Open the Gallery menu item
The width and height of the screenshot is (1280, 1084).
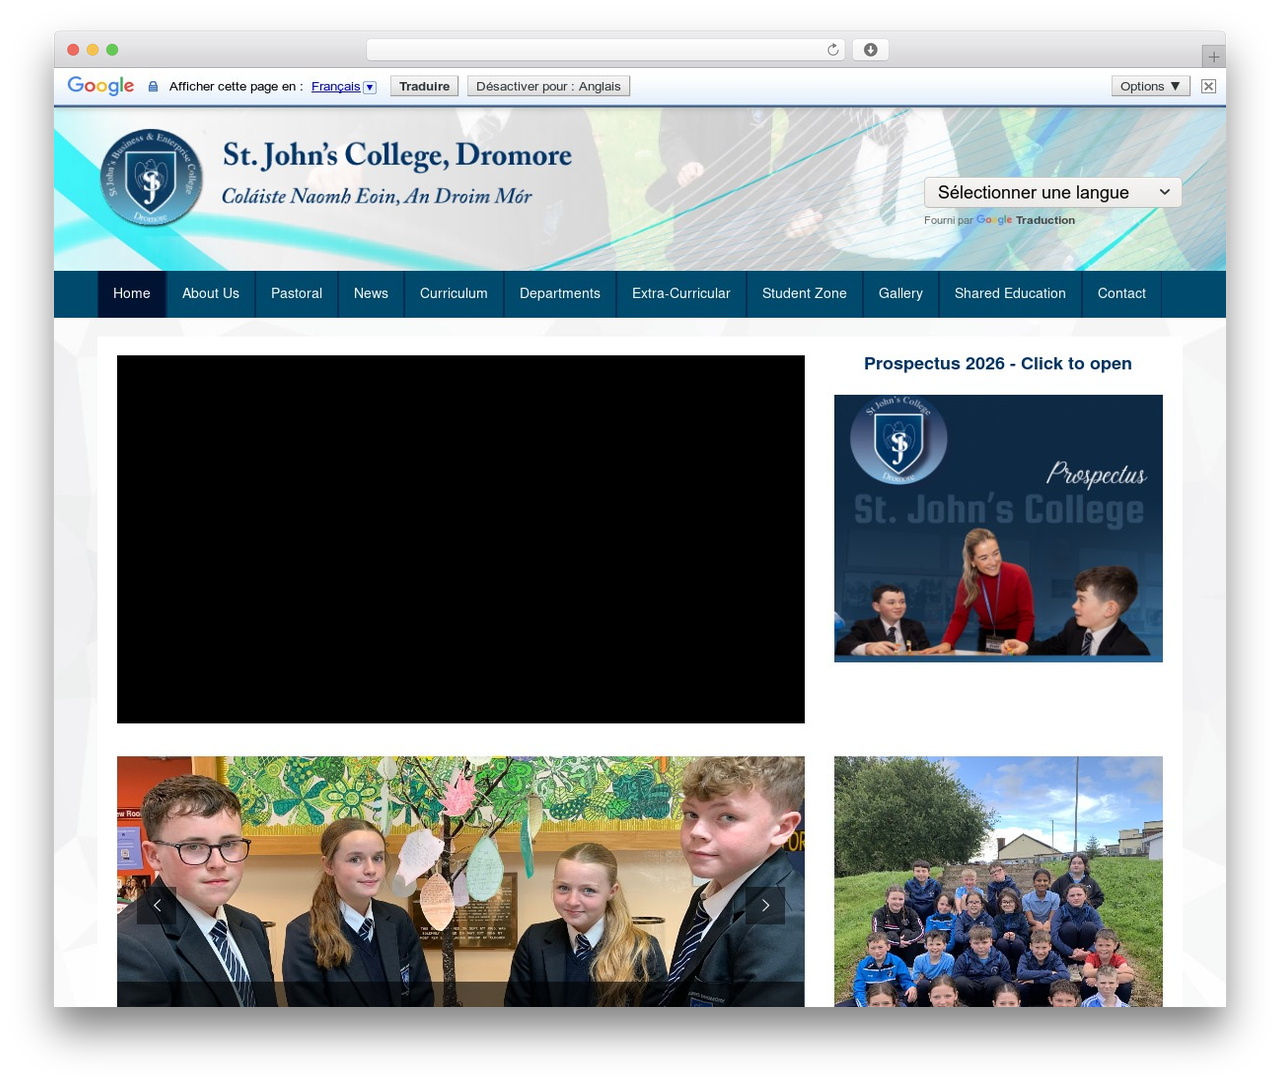click(x=901, y=294)
